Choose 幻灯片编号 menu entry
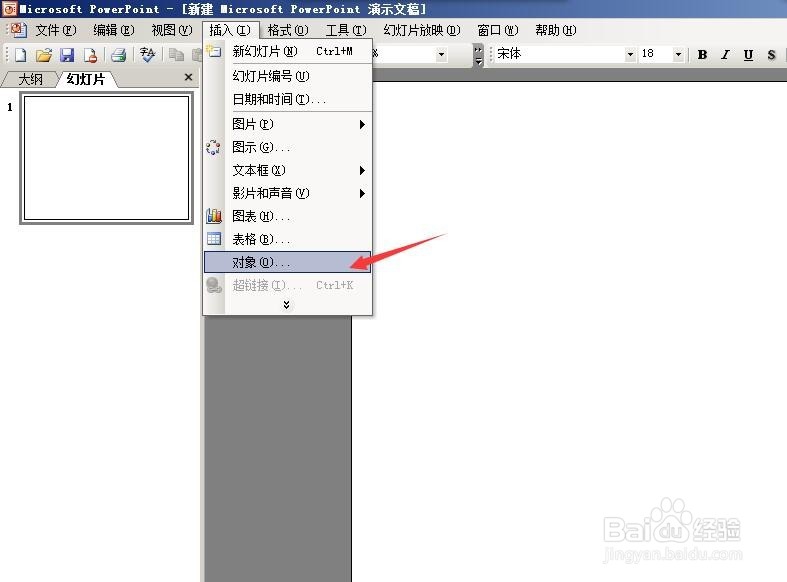 [x=288, y=76]
